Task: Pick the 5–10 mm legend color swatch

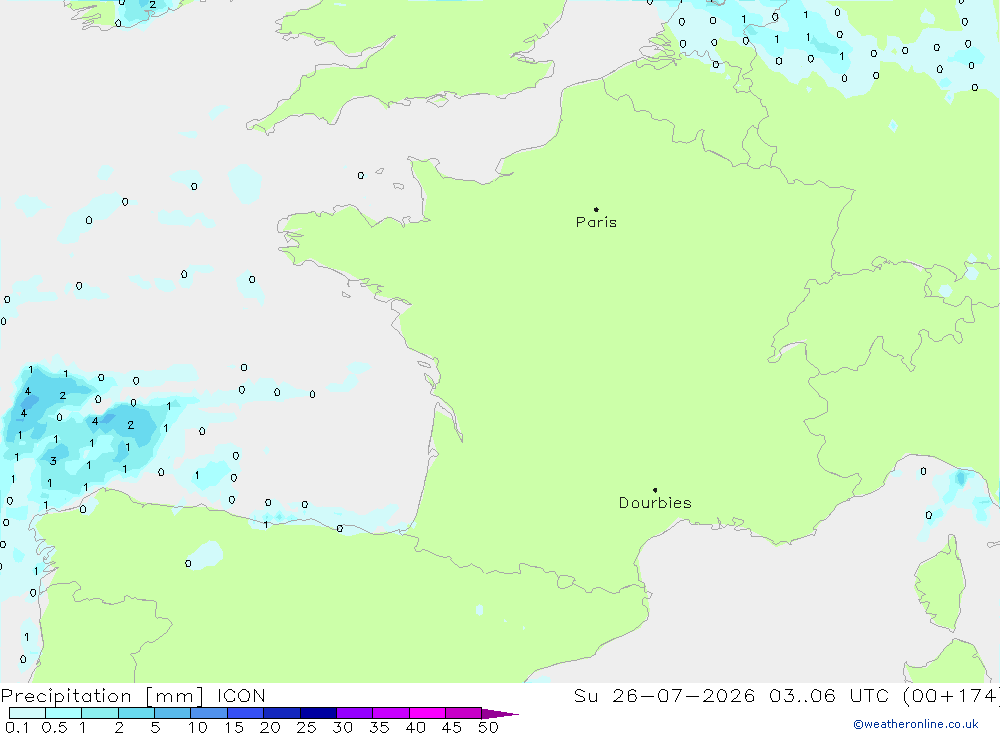Action: [173, 713]
